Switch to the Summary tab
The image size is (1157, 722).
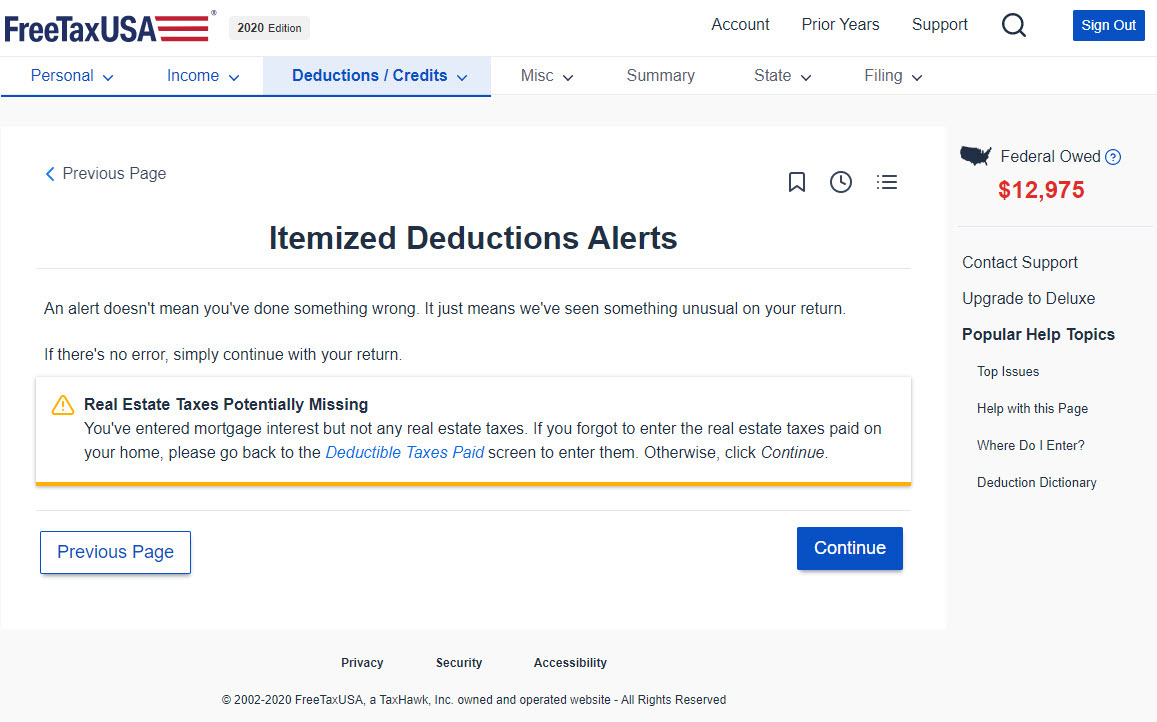[660, 75]
